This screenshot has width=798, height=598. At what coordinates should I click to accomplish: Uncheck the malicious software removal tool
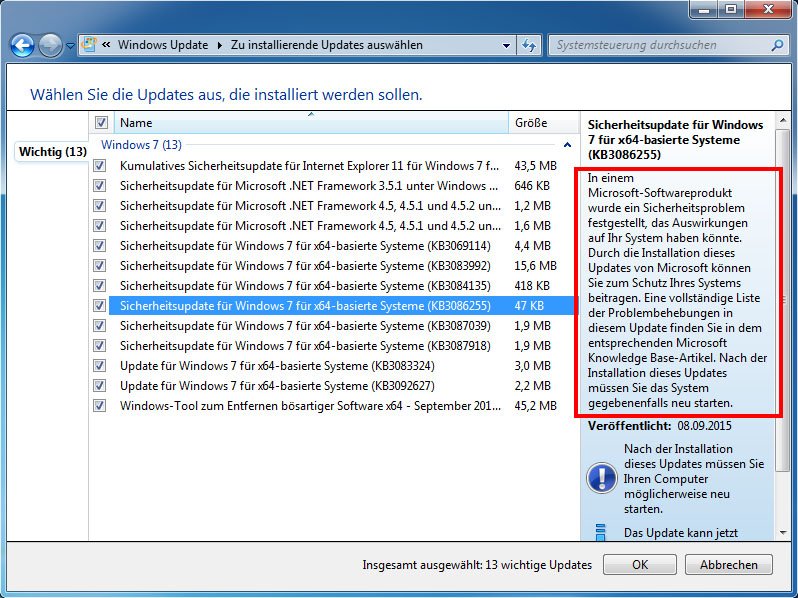coord(99,405)
